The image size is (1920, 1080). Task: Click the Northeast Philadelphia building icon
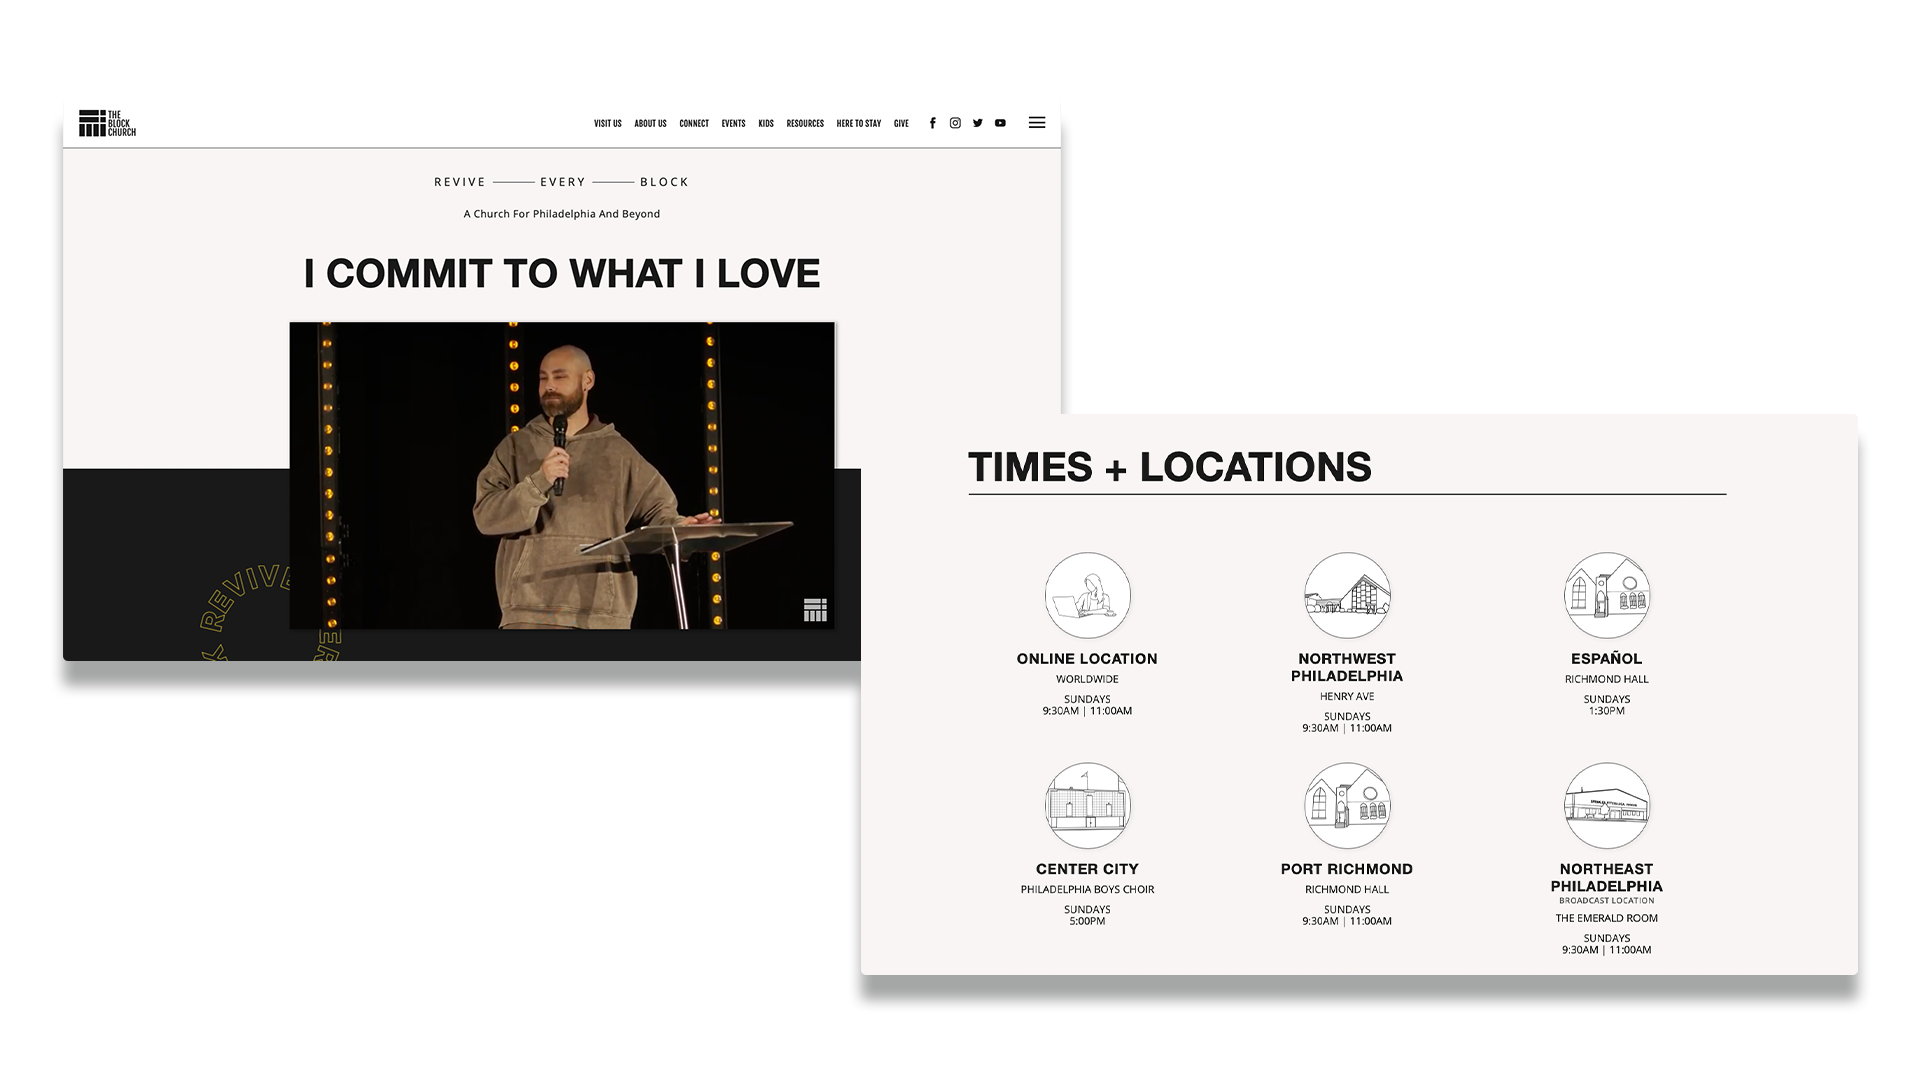tap(1606, 805)
